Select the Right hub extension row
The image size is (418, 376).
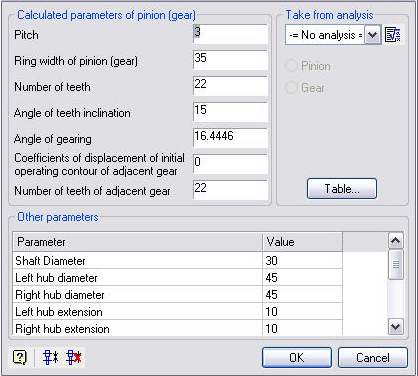point(178,328)
